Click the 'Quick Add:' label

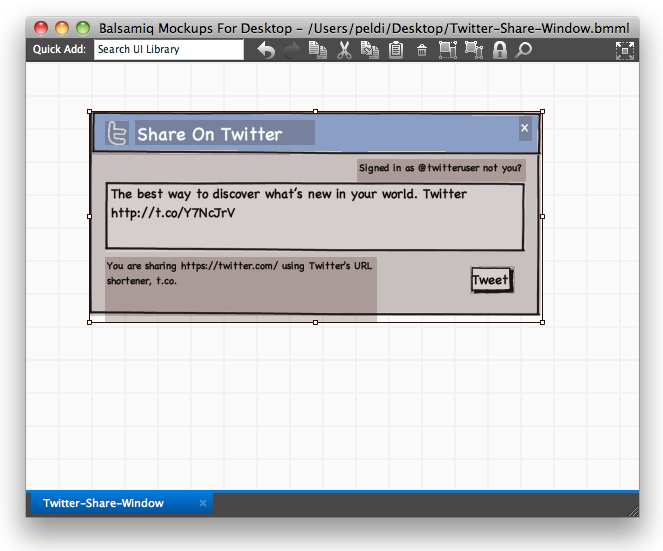59,49
